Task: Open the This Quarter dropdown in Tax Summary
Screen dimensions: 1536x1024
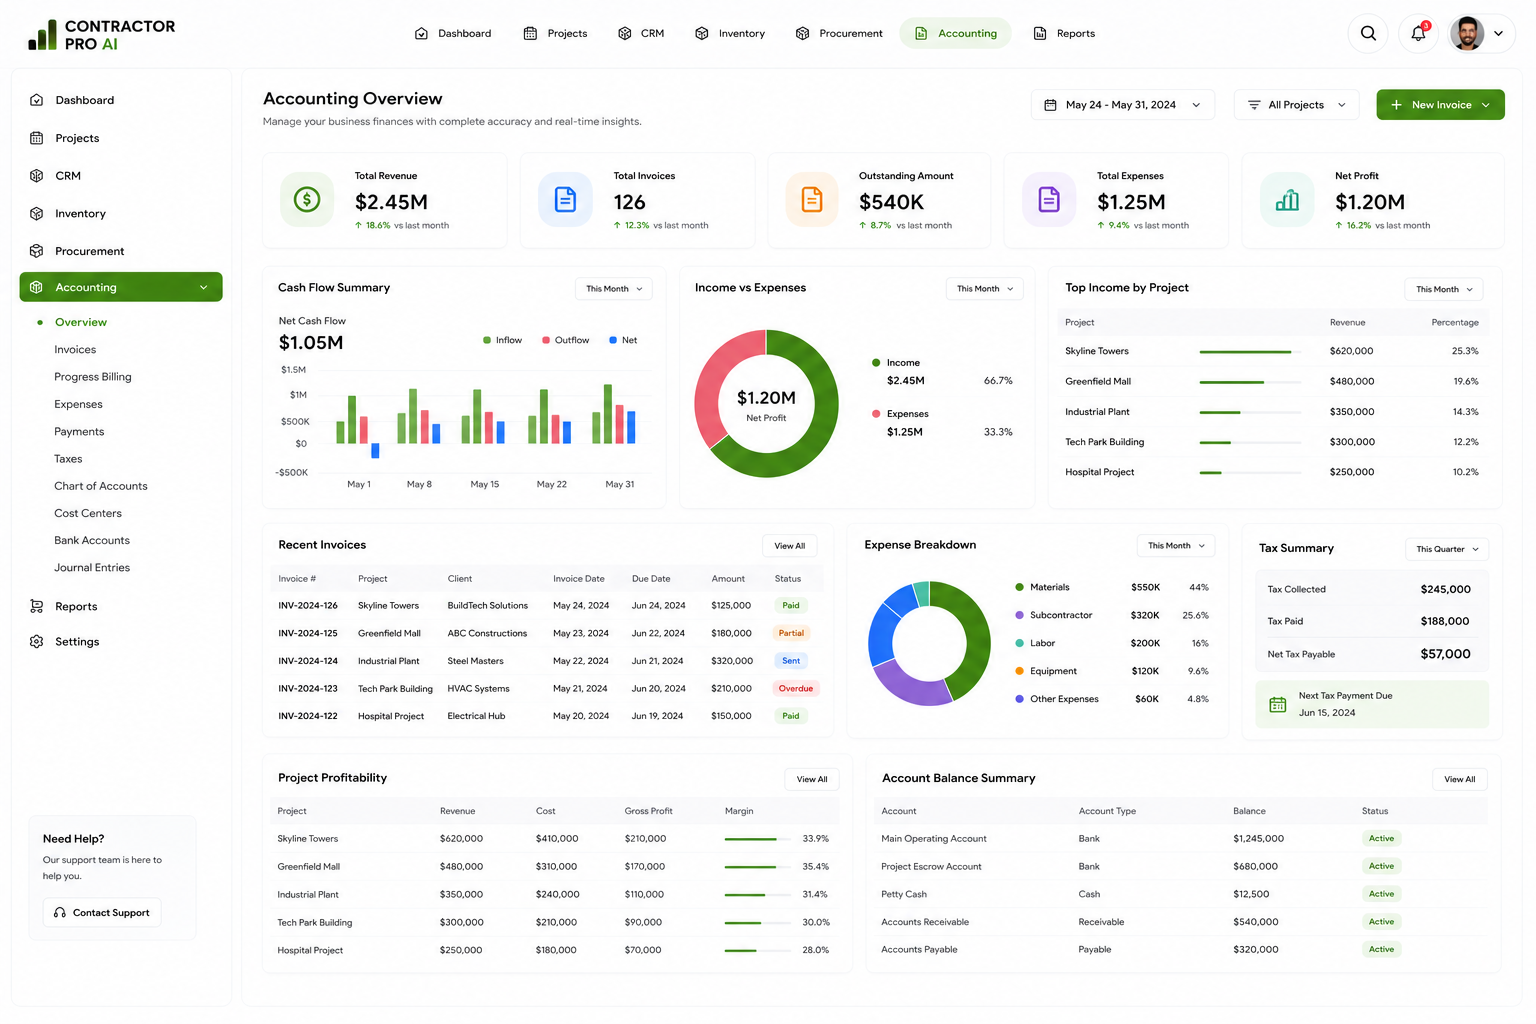Action: (1447, 549)
